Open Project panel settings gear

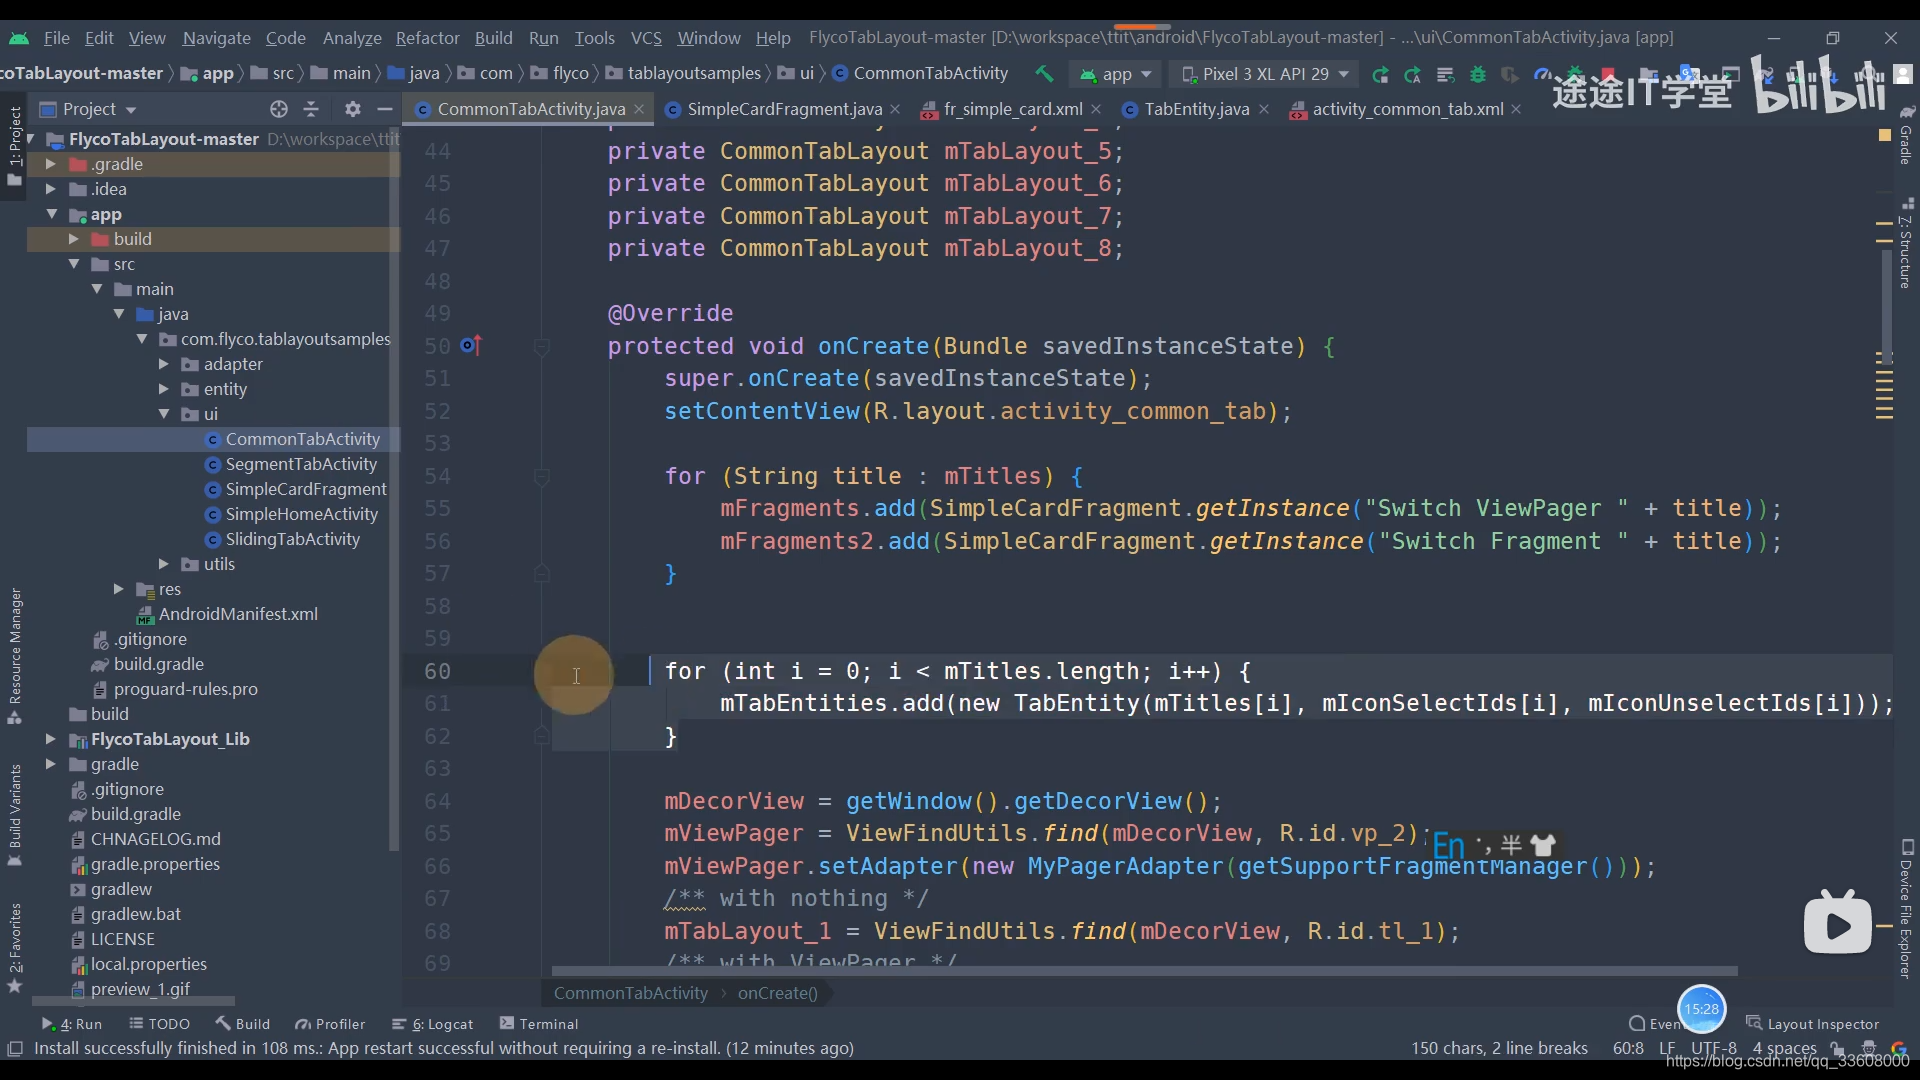[x=352, y=109]
